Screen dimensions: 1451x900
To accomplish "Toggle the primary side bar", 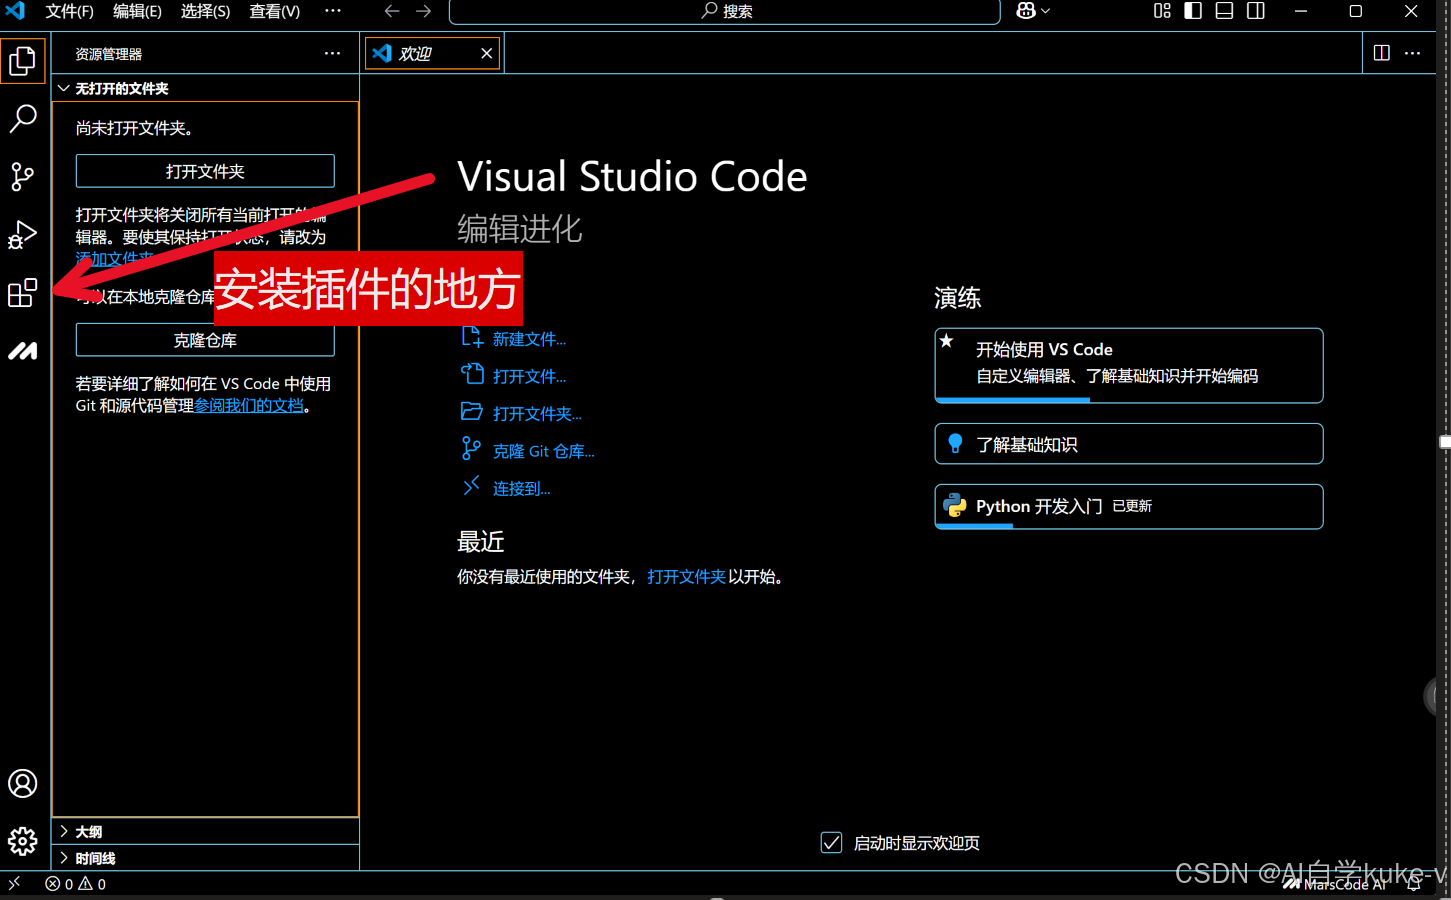I will pyautogui.click(x=1193, y=11).
